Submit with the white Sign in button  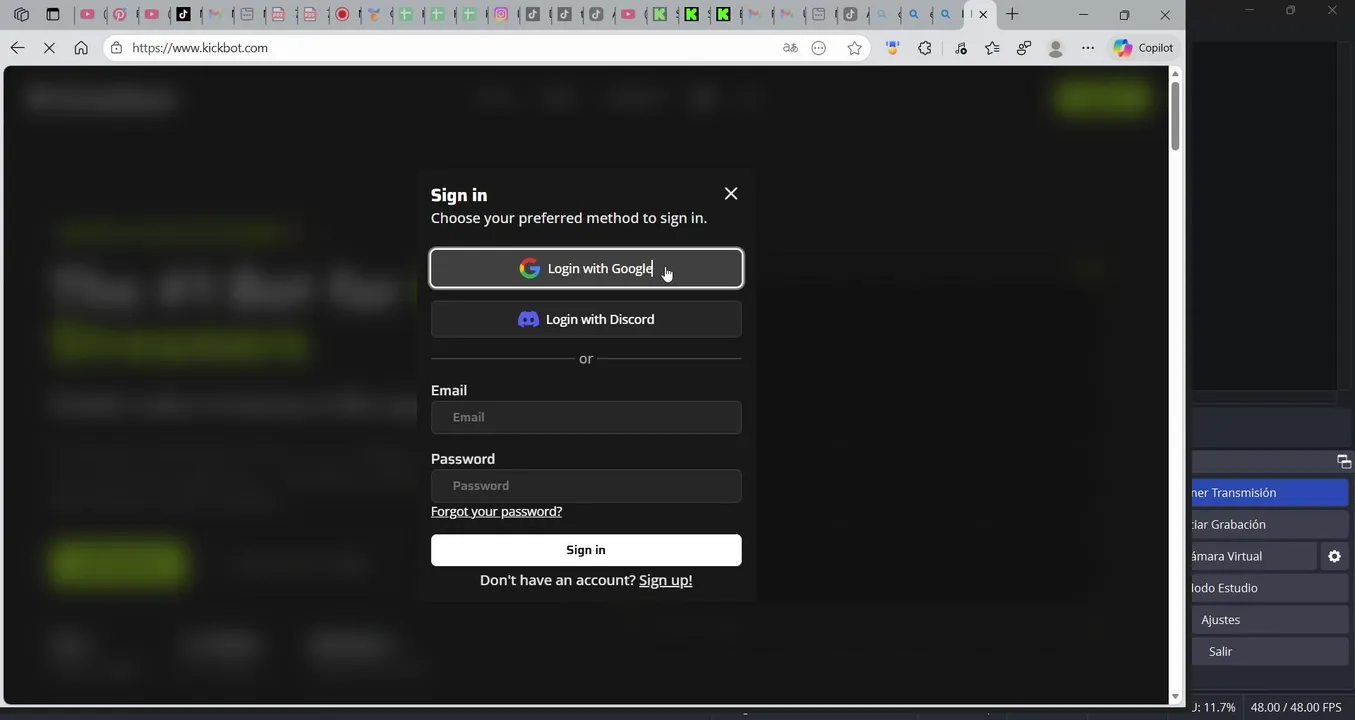[586, 550]
